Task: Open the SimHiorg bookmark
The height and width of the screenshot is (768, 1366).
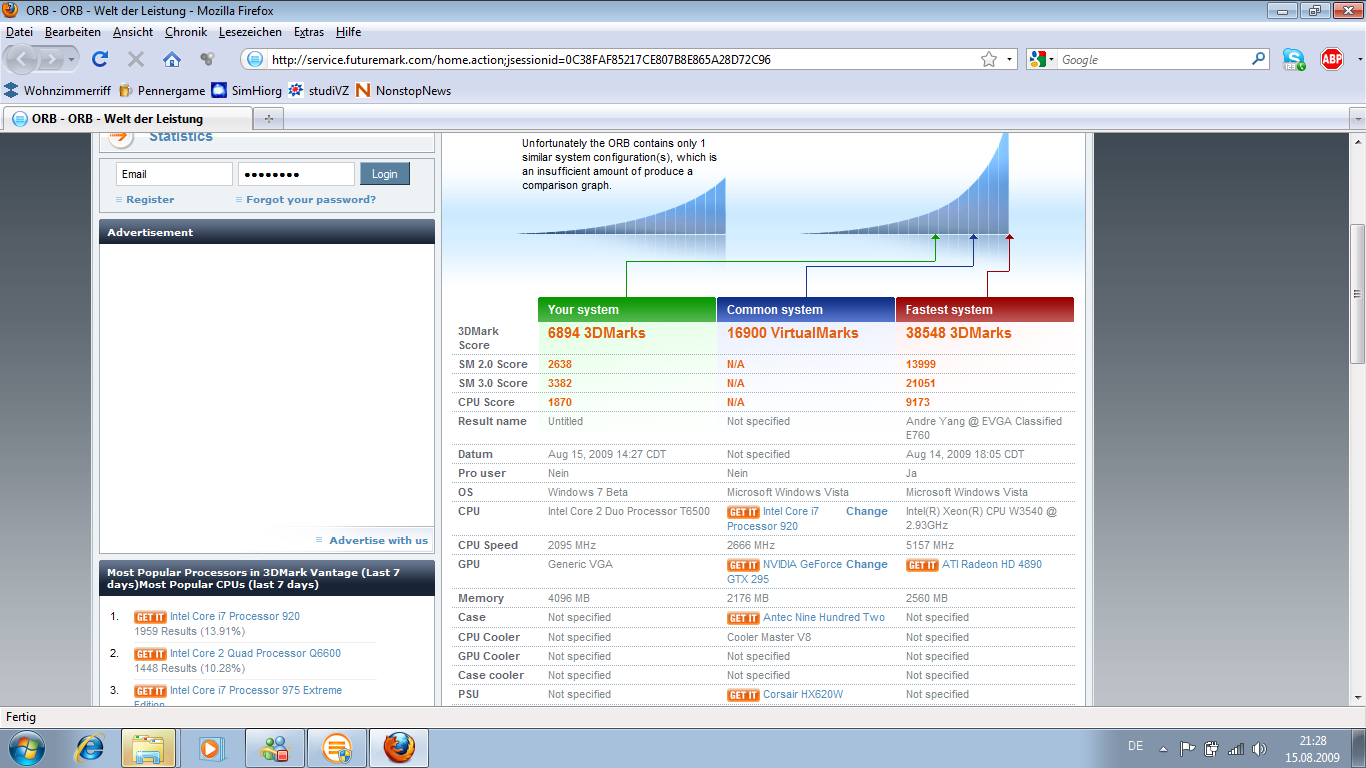Action: click(x=246, y=91)
